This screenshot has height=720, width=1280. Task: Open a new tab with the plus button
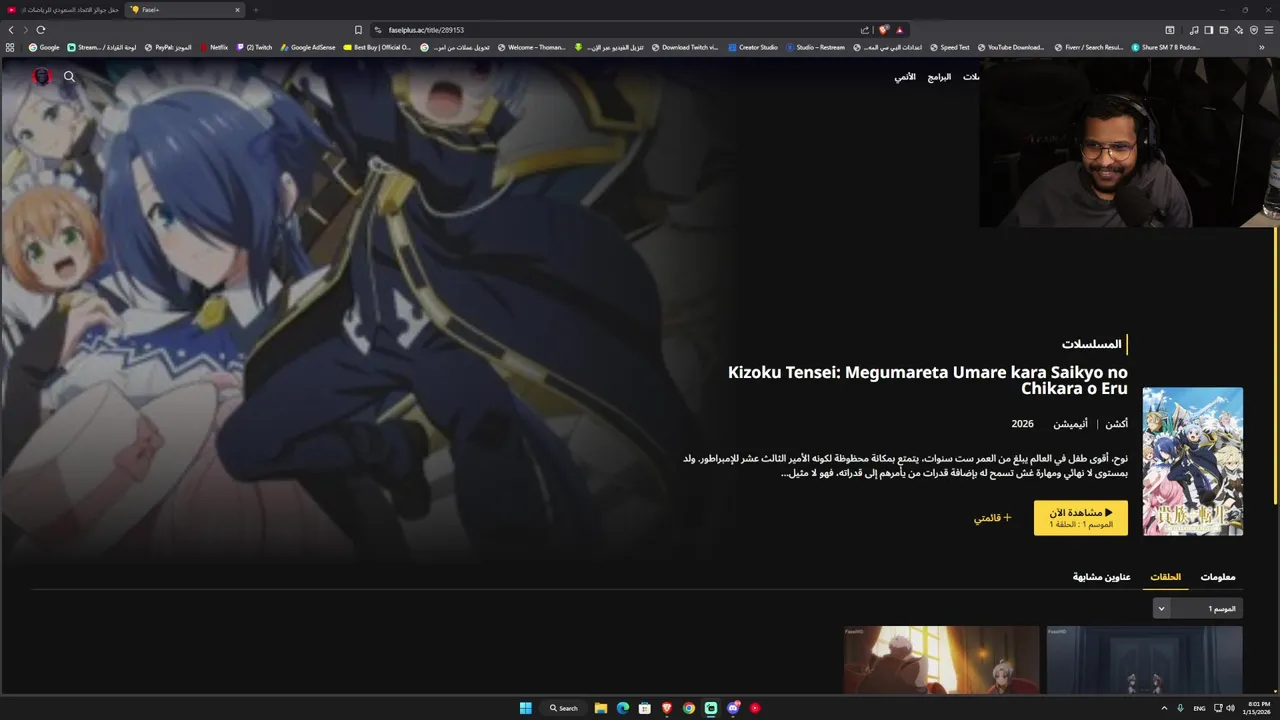click(255, 10)
